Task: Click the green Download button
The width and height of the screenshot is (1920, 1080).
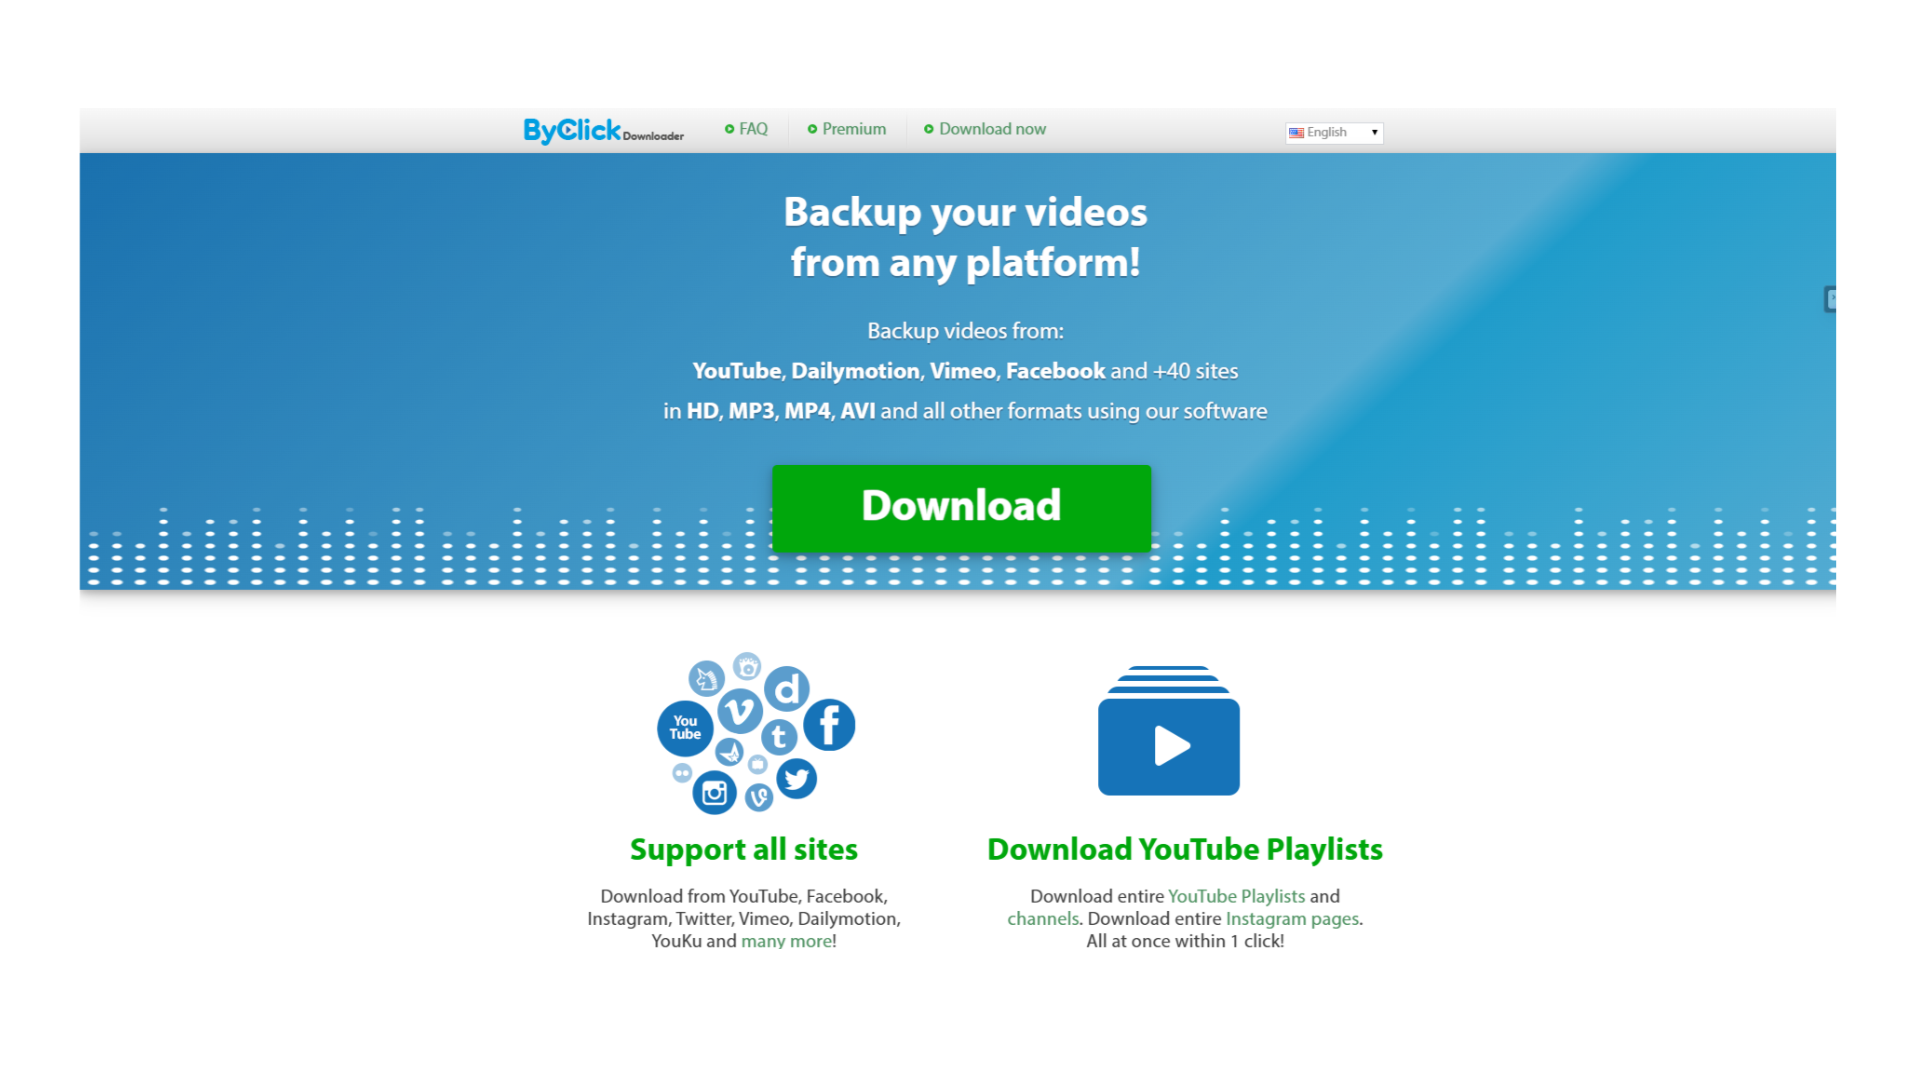Action: point(961,507)
